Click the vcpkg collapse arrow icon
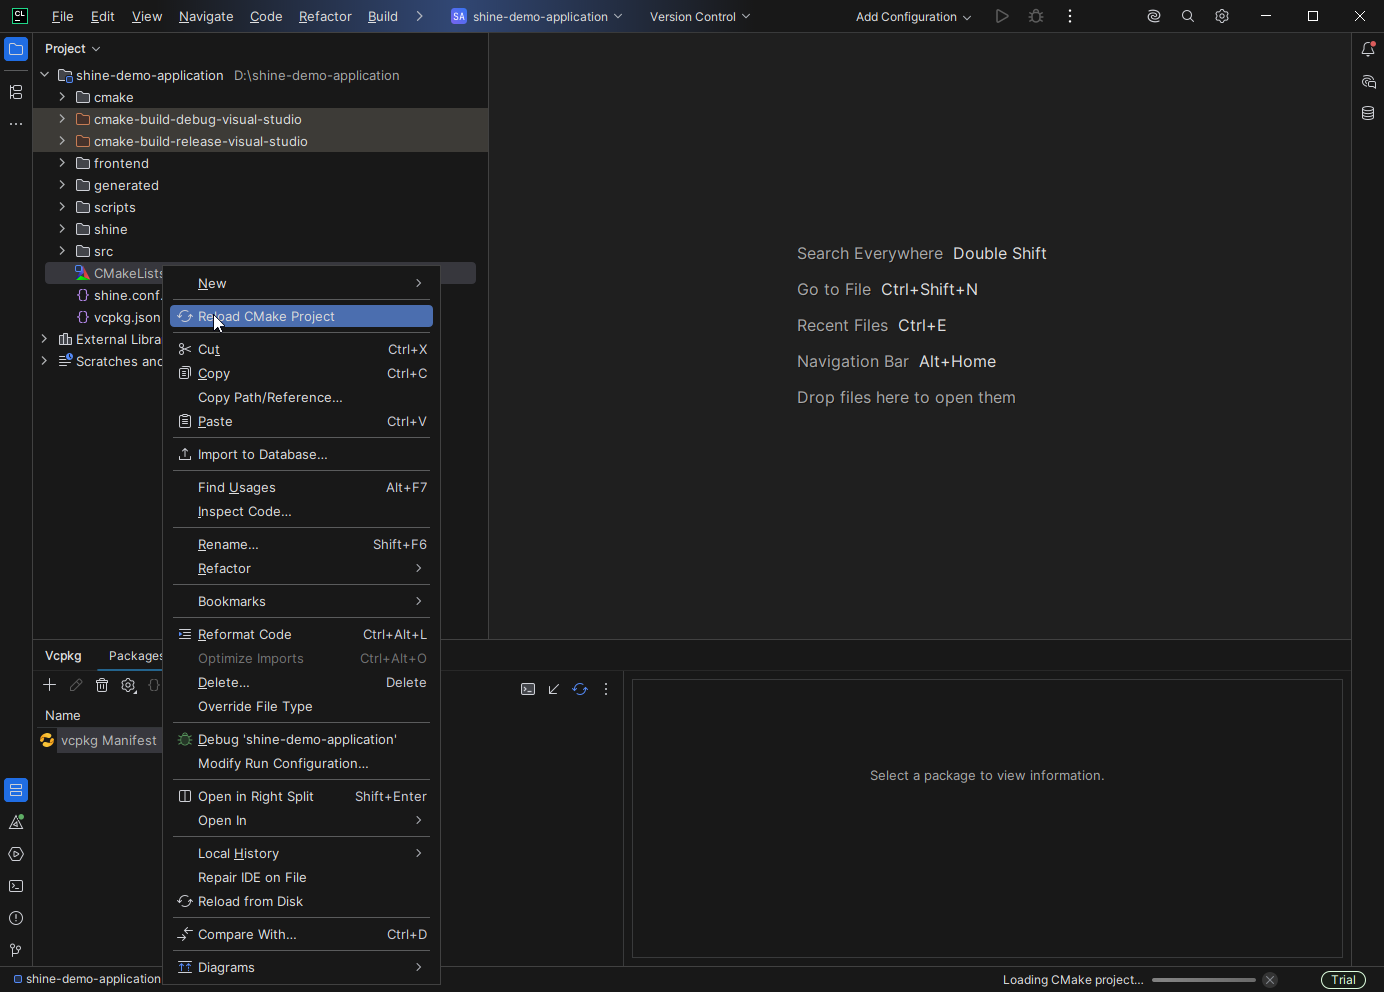The image size is (1384, 992). (554, 689)
